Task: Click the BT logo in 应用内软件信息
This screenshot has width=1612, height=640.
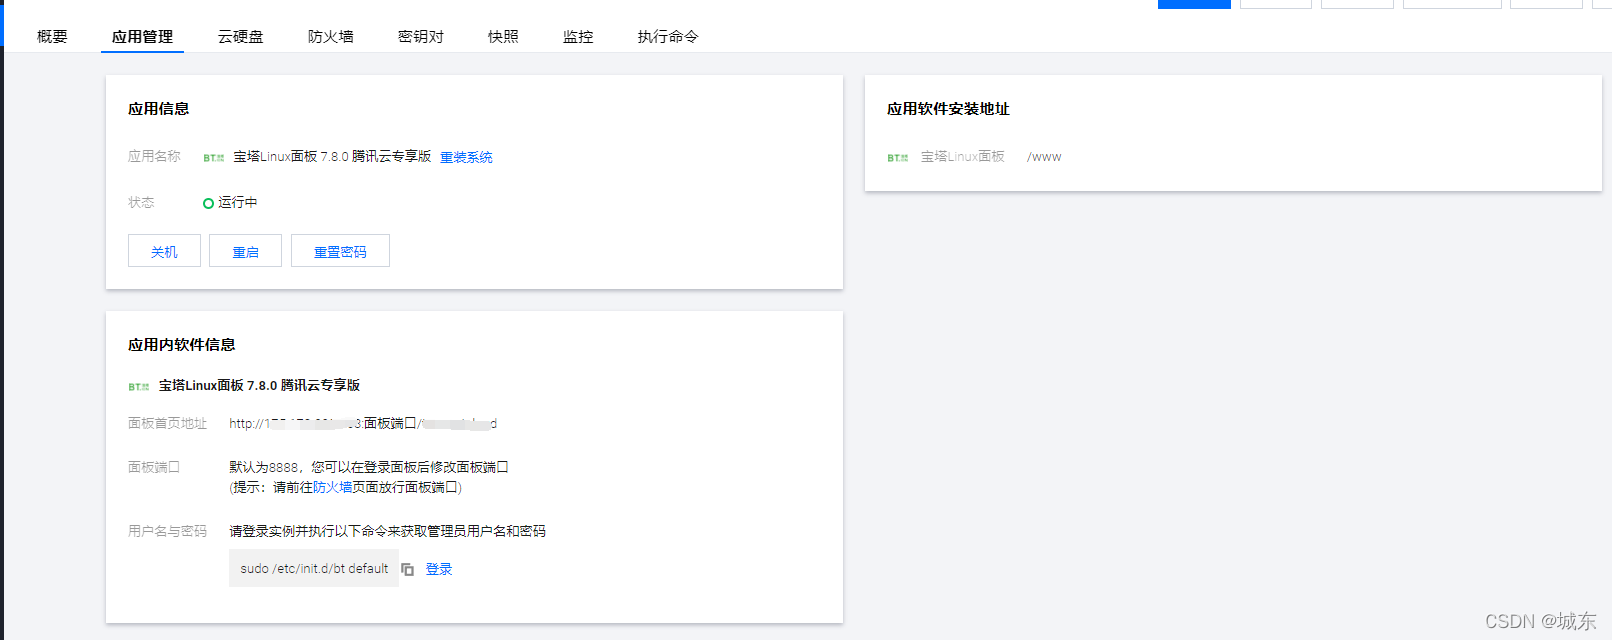Action: (x=138, y=386)
